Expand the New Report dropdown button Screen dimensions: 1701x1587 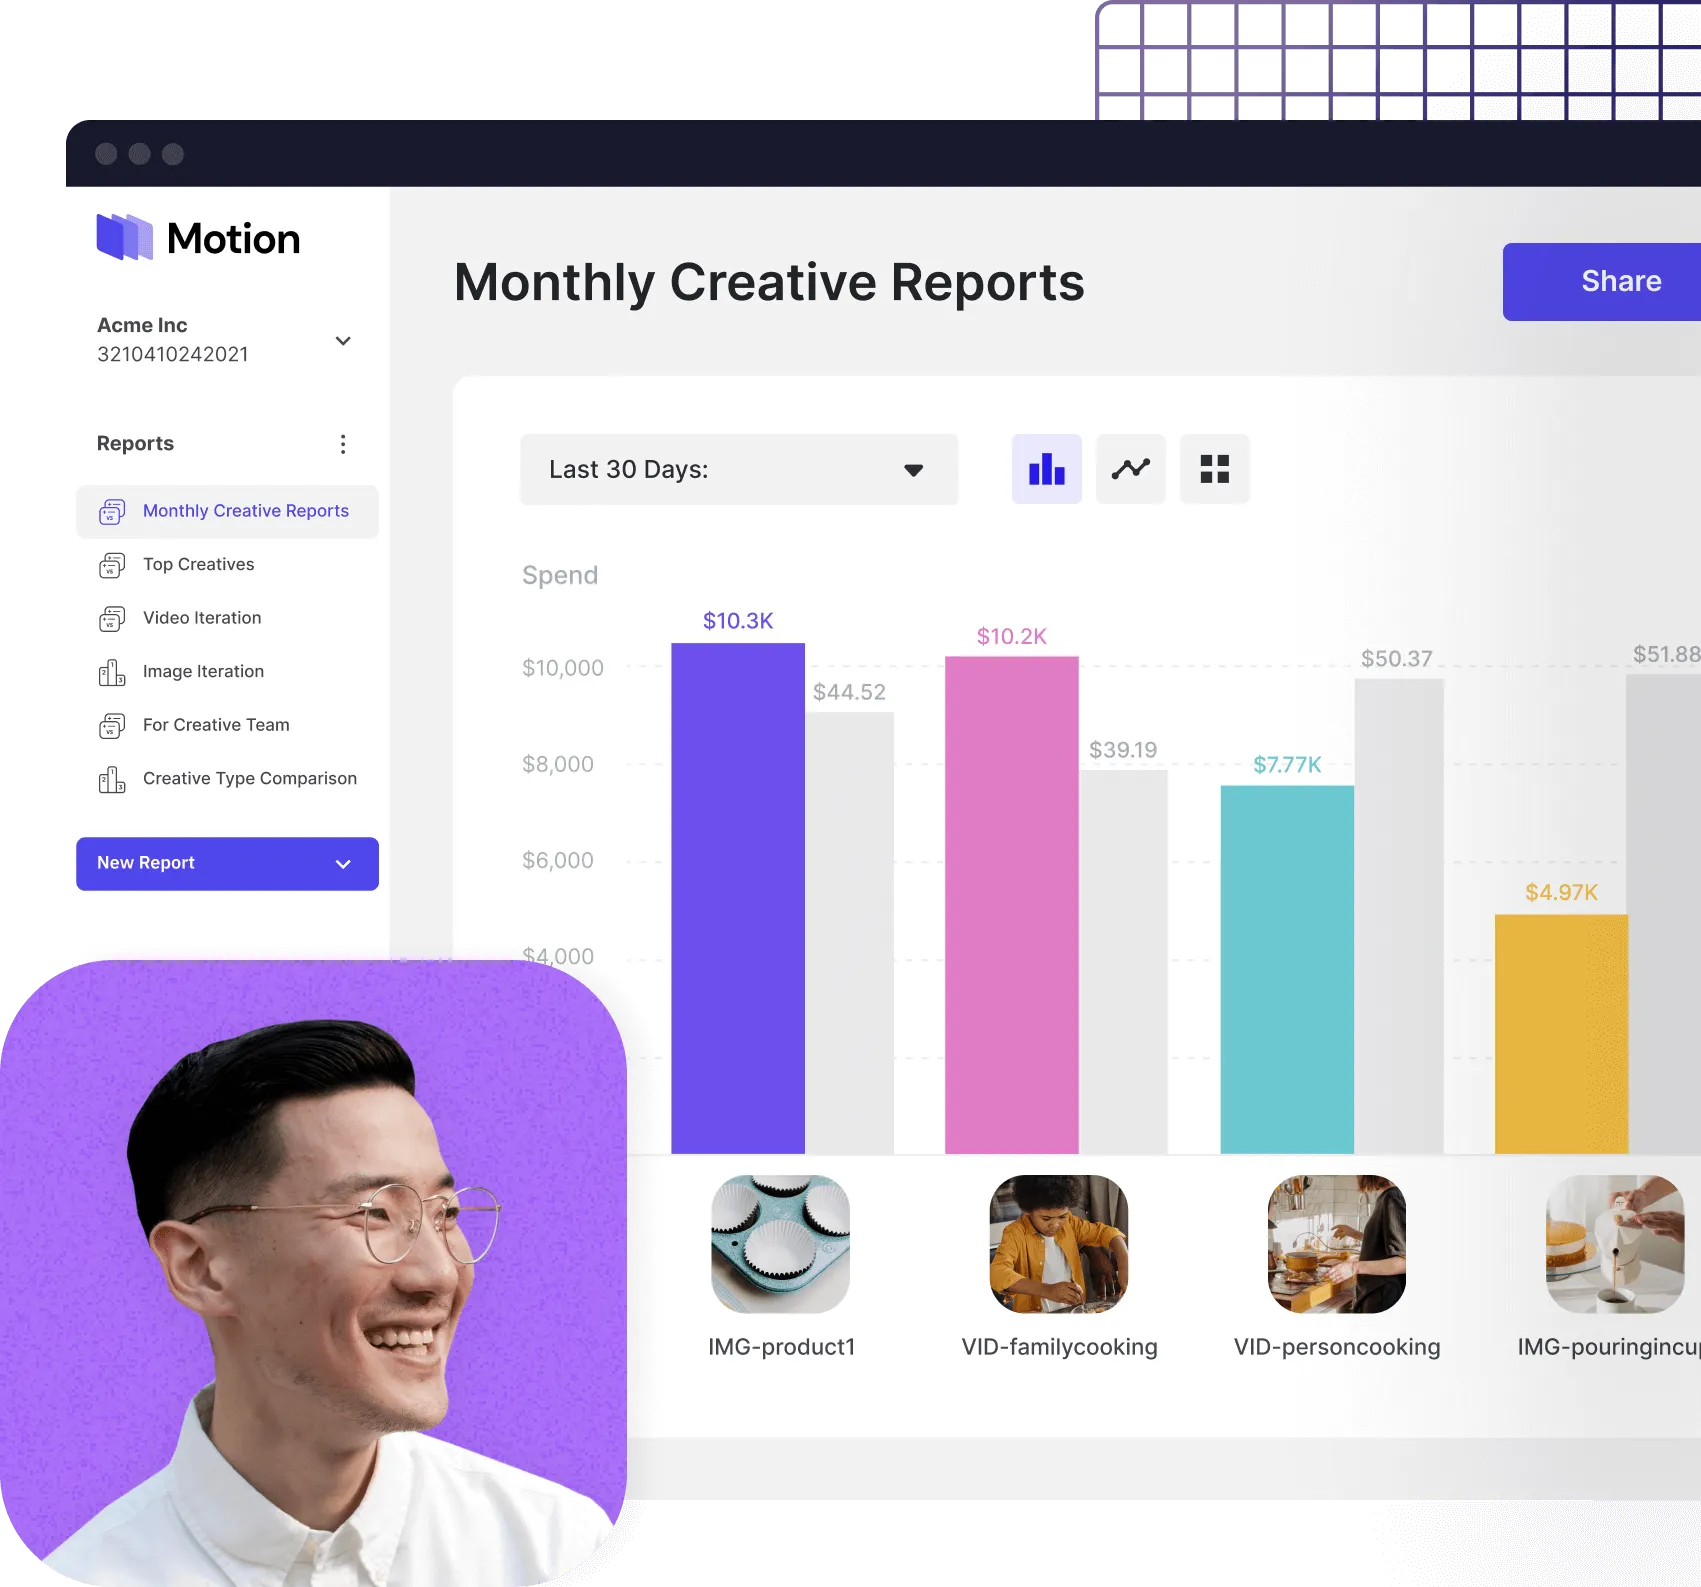pos(227,863)
